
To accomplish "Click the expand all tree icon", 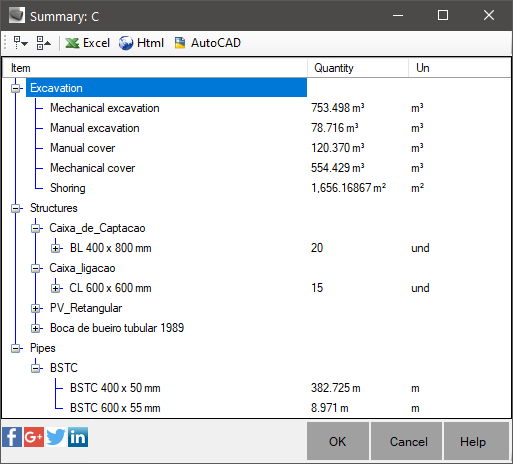I will pos(20,43).
